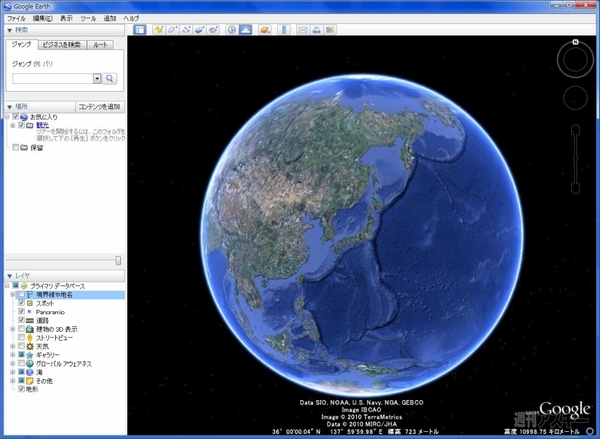Uncheck the Panoramio layer checkbox
This screenshot has height=439, width=600.
click(x=21, y=312)
